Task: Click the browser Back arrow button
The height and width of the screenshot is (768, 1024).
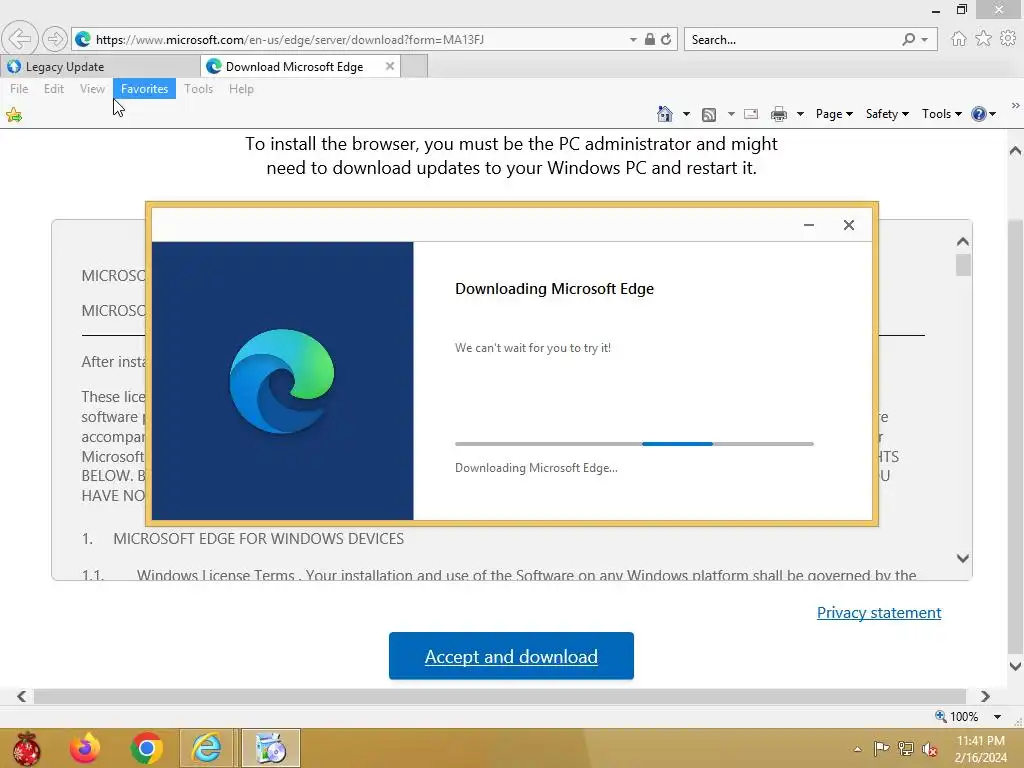Action: tap(20, 39)
